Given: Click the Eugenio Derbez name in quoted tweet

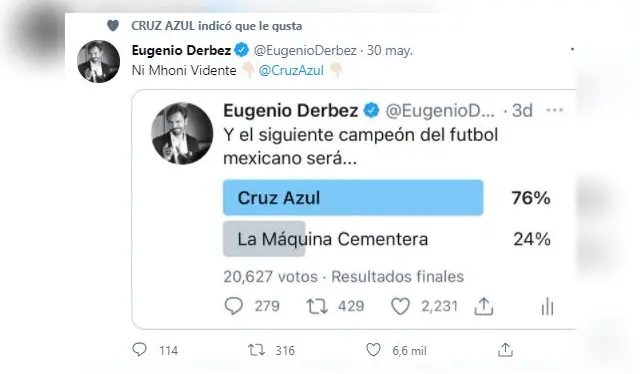Looking at the screenshot, I should coord(291,111).
